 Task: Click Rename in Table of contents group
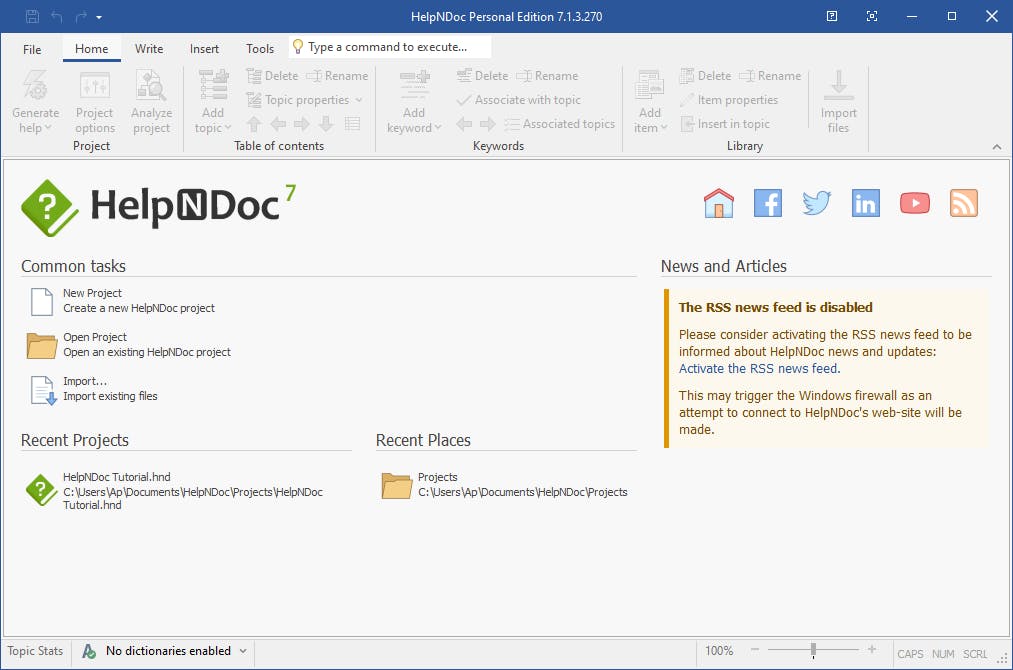coord(337,76)
